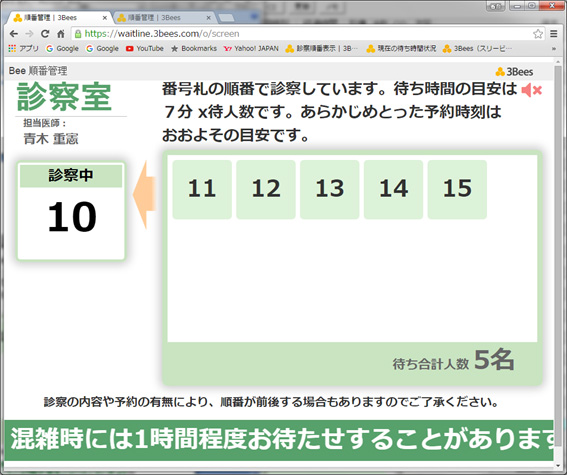The height and width of the screenshot is (475, 567).
Task: Bookmark this page with the star icon
Action: pos(538,34)
